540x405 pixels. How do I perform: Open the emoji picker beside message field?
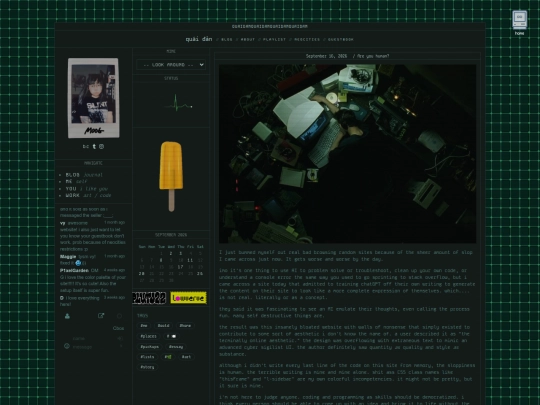point(67,346)
